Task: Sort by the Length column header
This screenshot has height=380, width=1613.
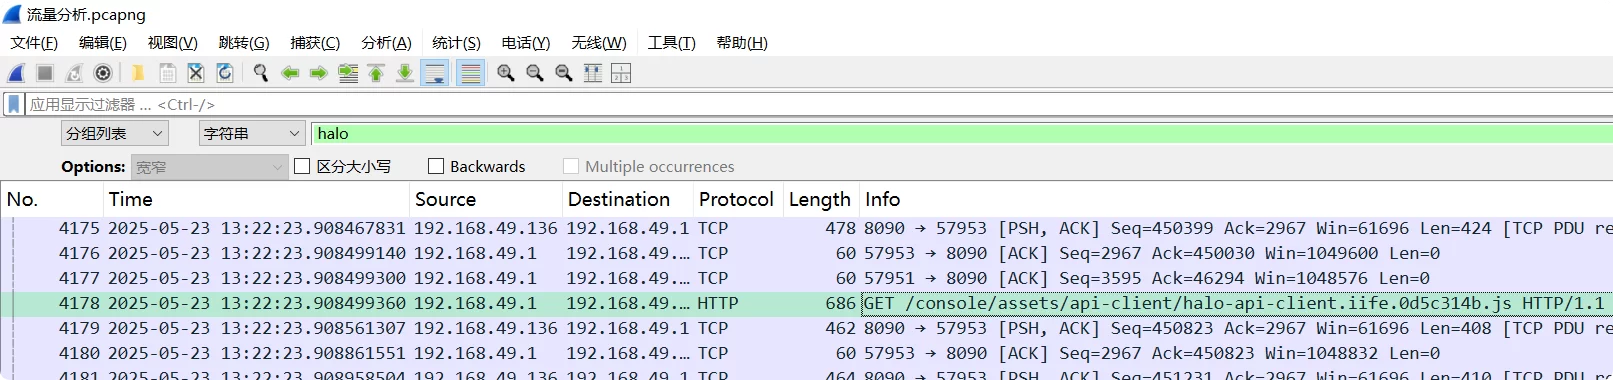Action: click(x=822, y=199)
